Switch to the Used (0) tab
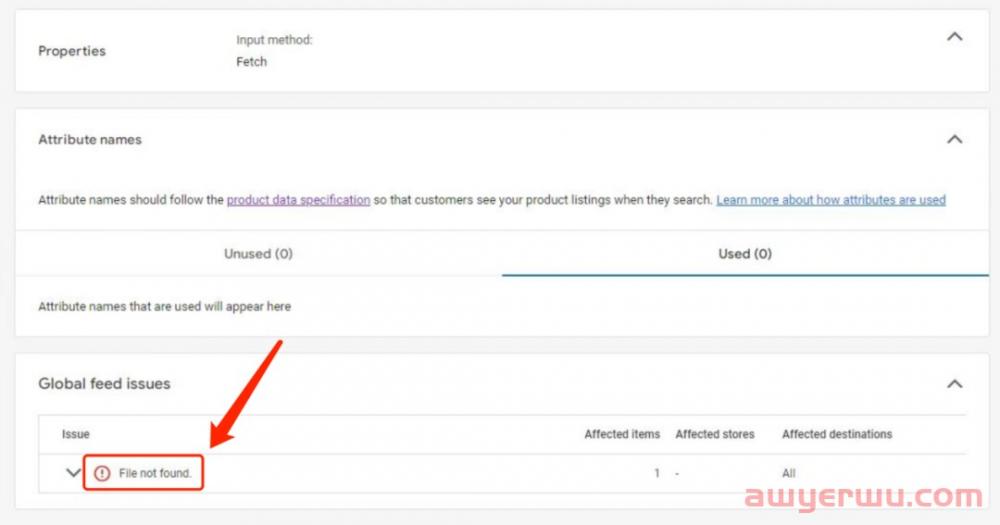Viewport: 1000px width, 525px height. click(745, 253)
